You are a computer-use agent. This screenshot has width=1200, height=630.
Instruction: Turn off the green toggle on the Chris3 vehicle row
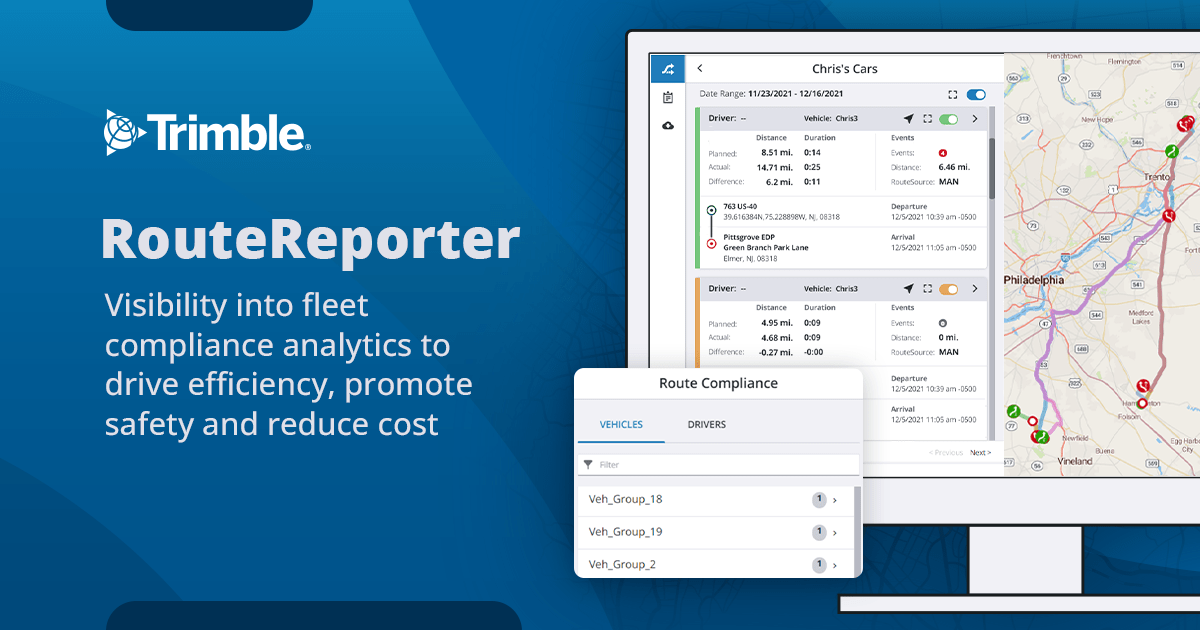(x=947, y=118)
